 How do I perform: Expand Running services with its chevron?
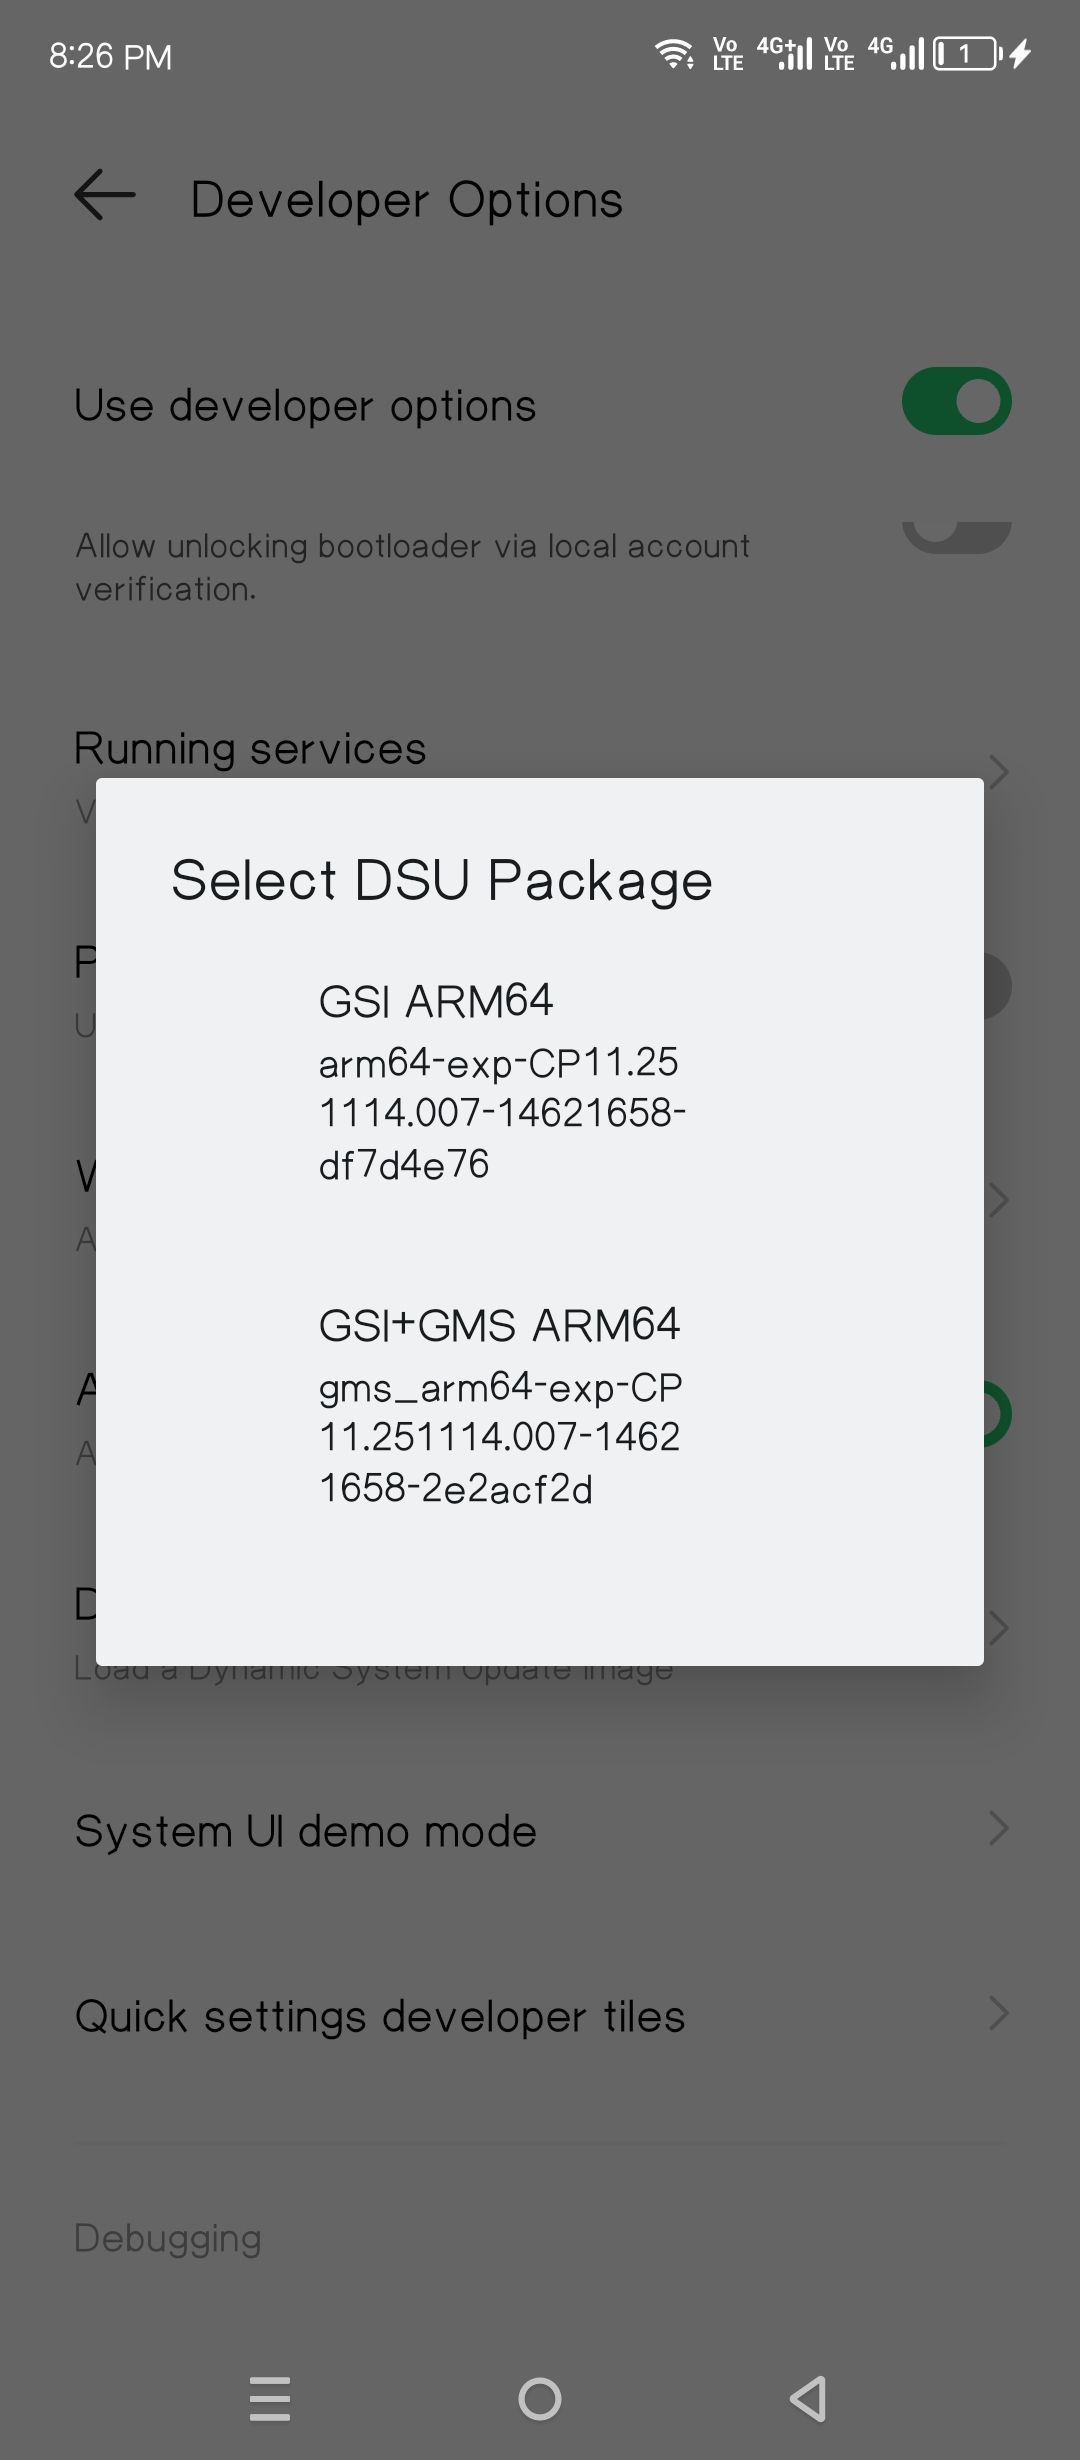point(1000,771)
